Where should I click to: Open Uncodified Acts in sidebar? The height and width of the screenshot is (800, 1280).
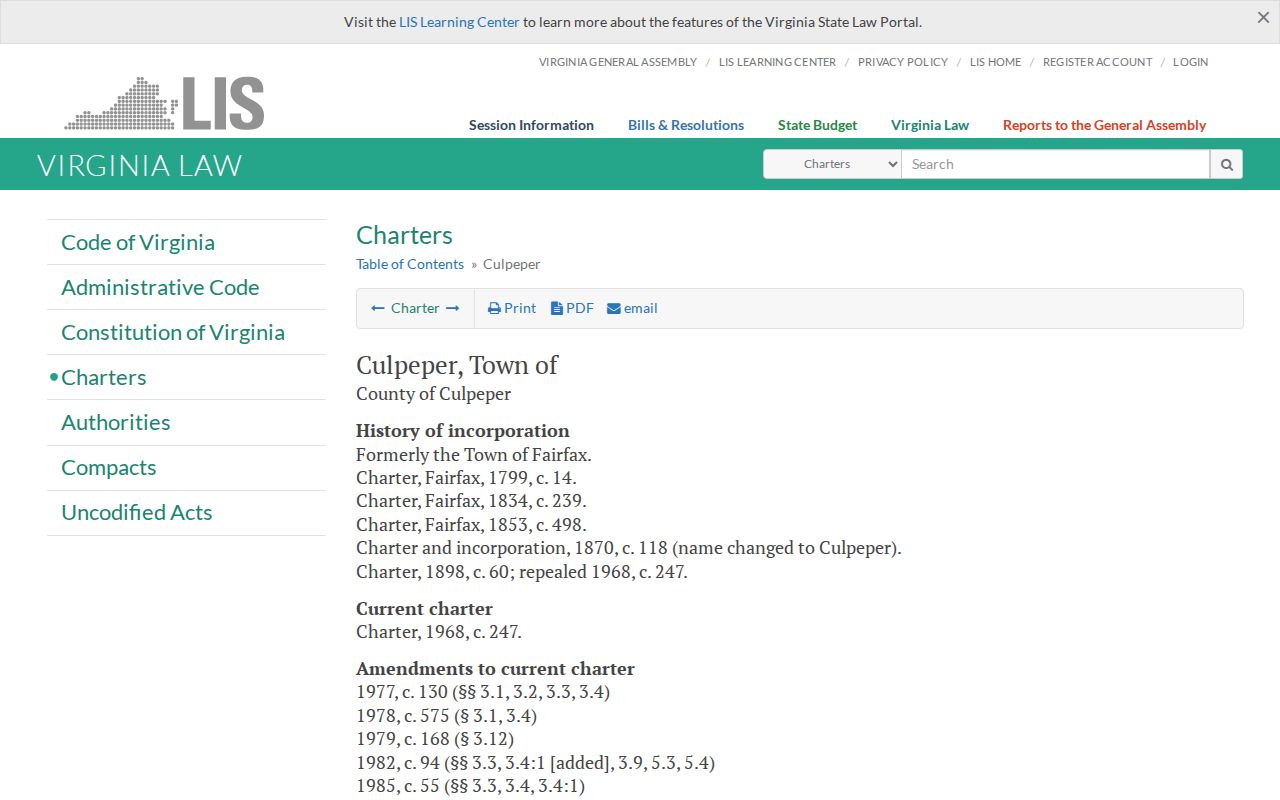pos(137,512)
